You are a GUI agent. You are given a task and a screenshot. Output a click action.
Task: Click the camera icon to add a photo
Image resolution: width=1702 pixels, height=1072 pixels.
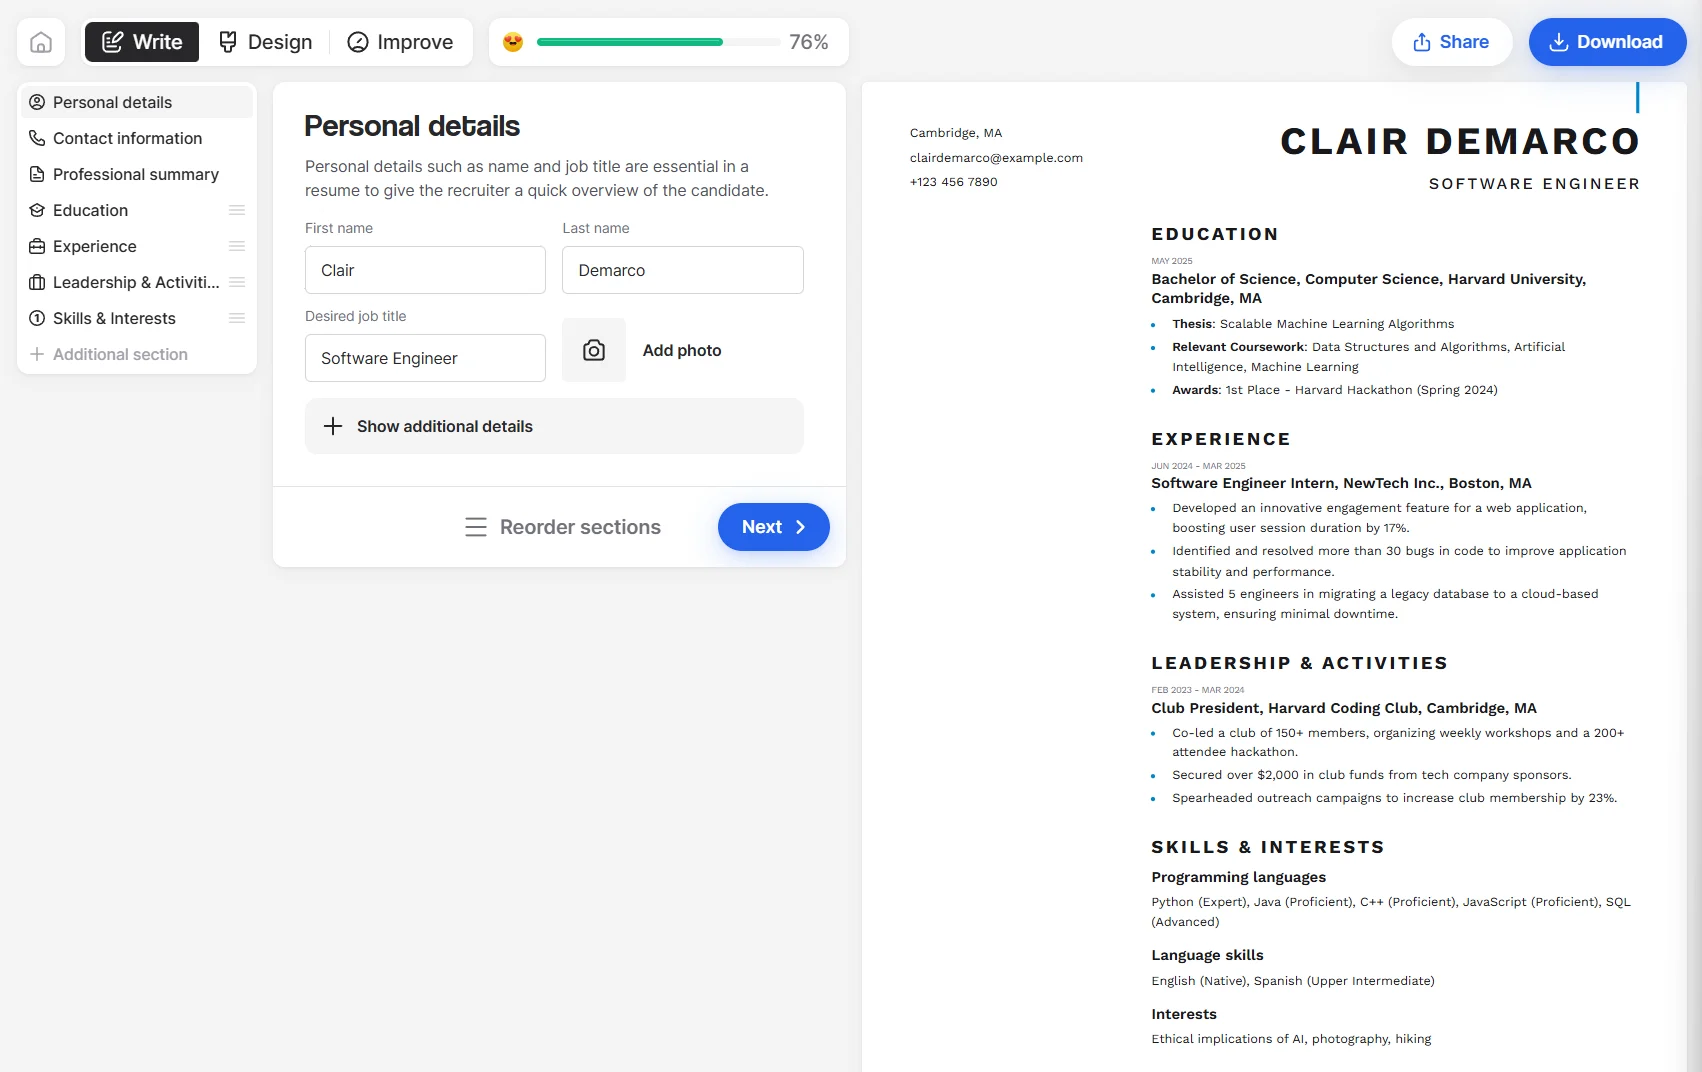pyautogui.click(x=593, y=350)
